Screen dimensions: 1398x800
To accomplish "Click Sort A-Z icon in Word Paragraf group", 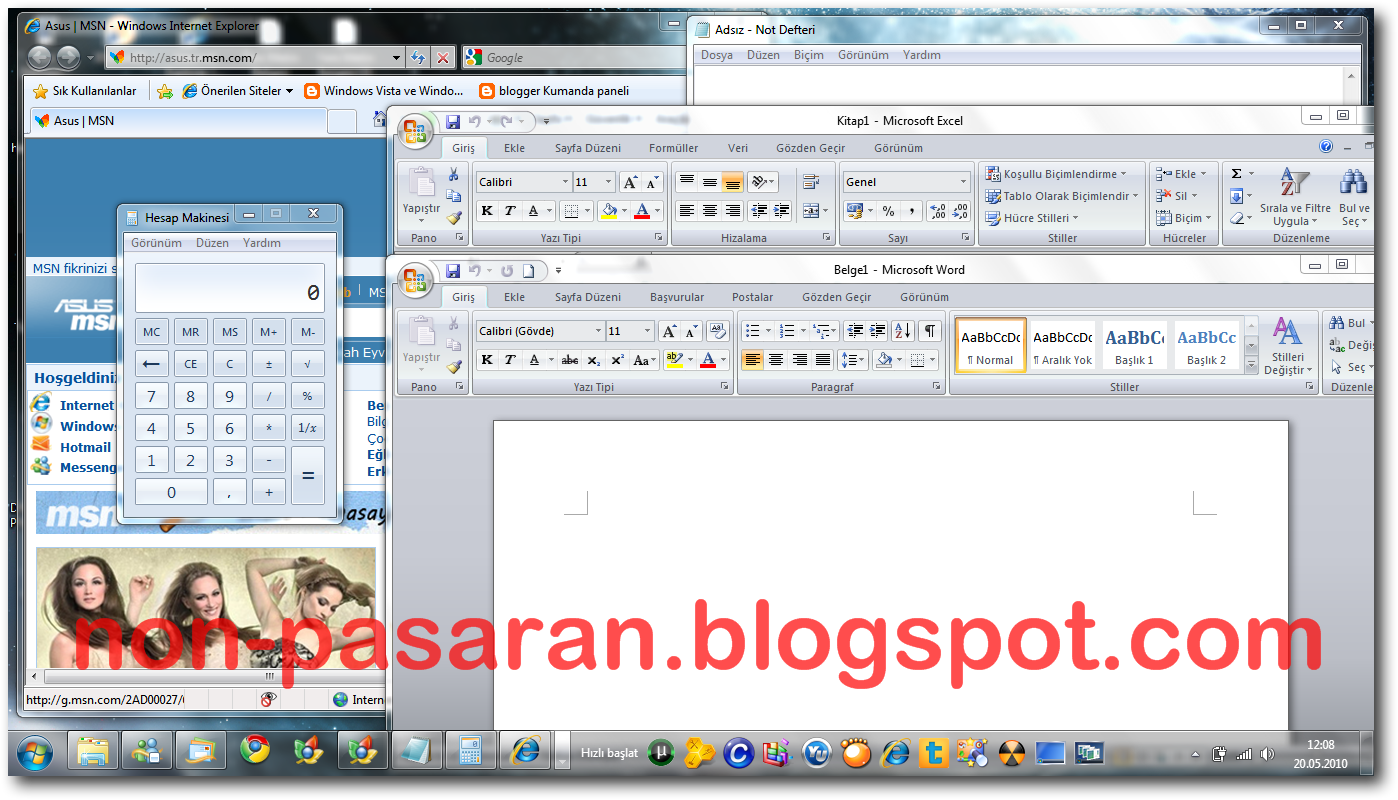I will click(902, 331).
